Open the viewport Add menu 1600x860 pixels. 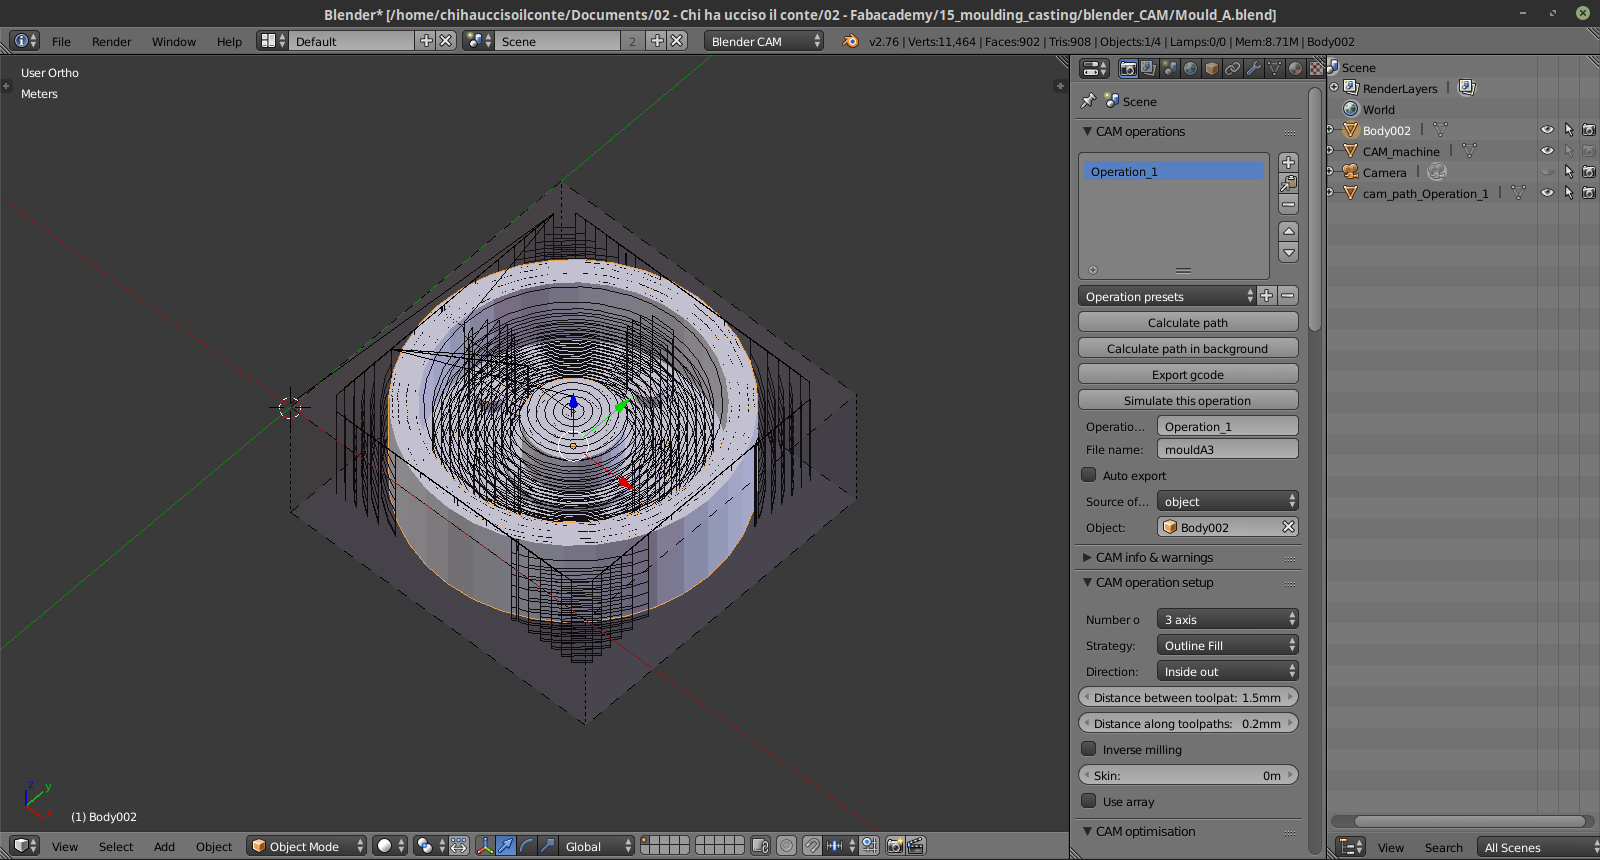[164, 846]
